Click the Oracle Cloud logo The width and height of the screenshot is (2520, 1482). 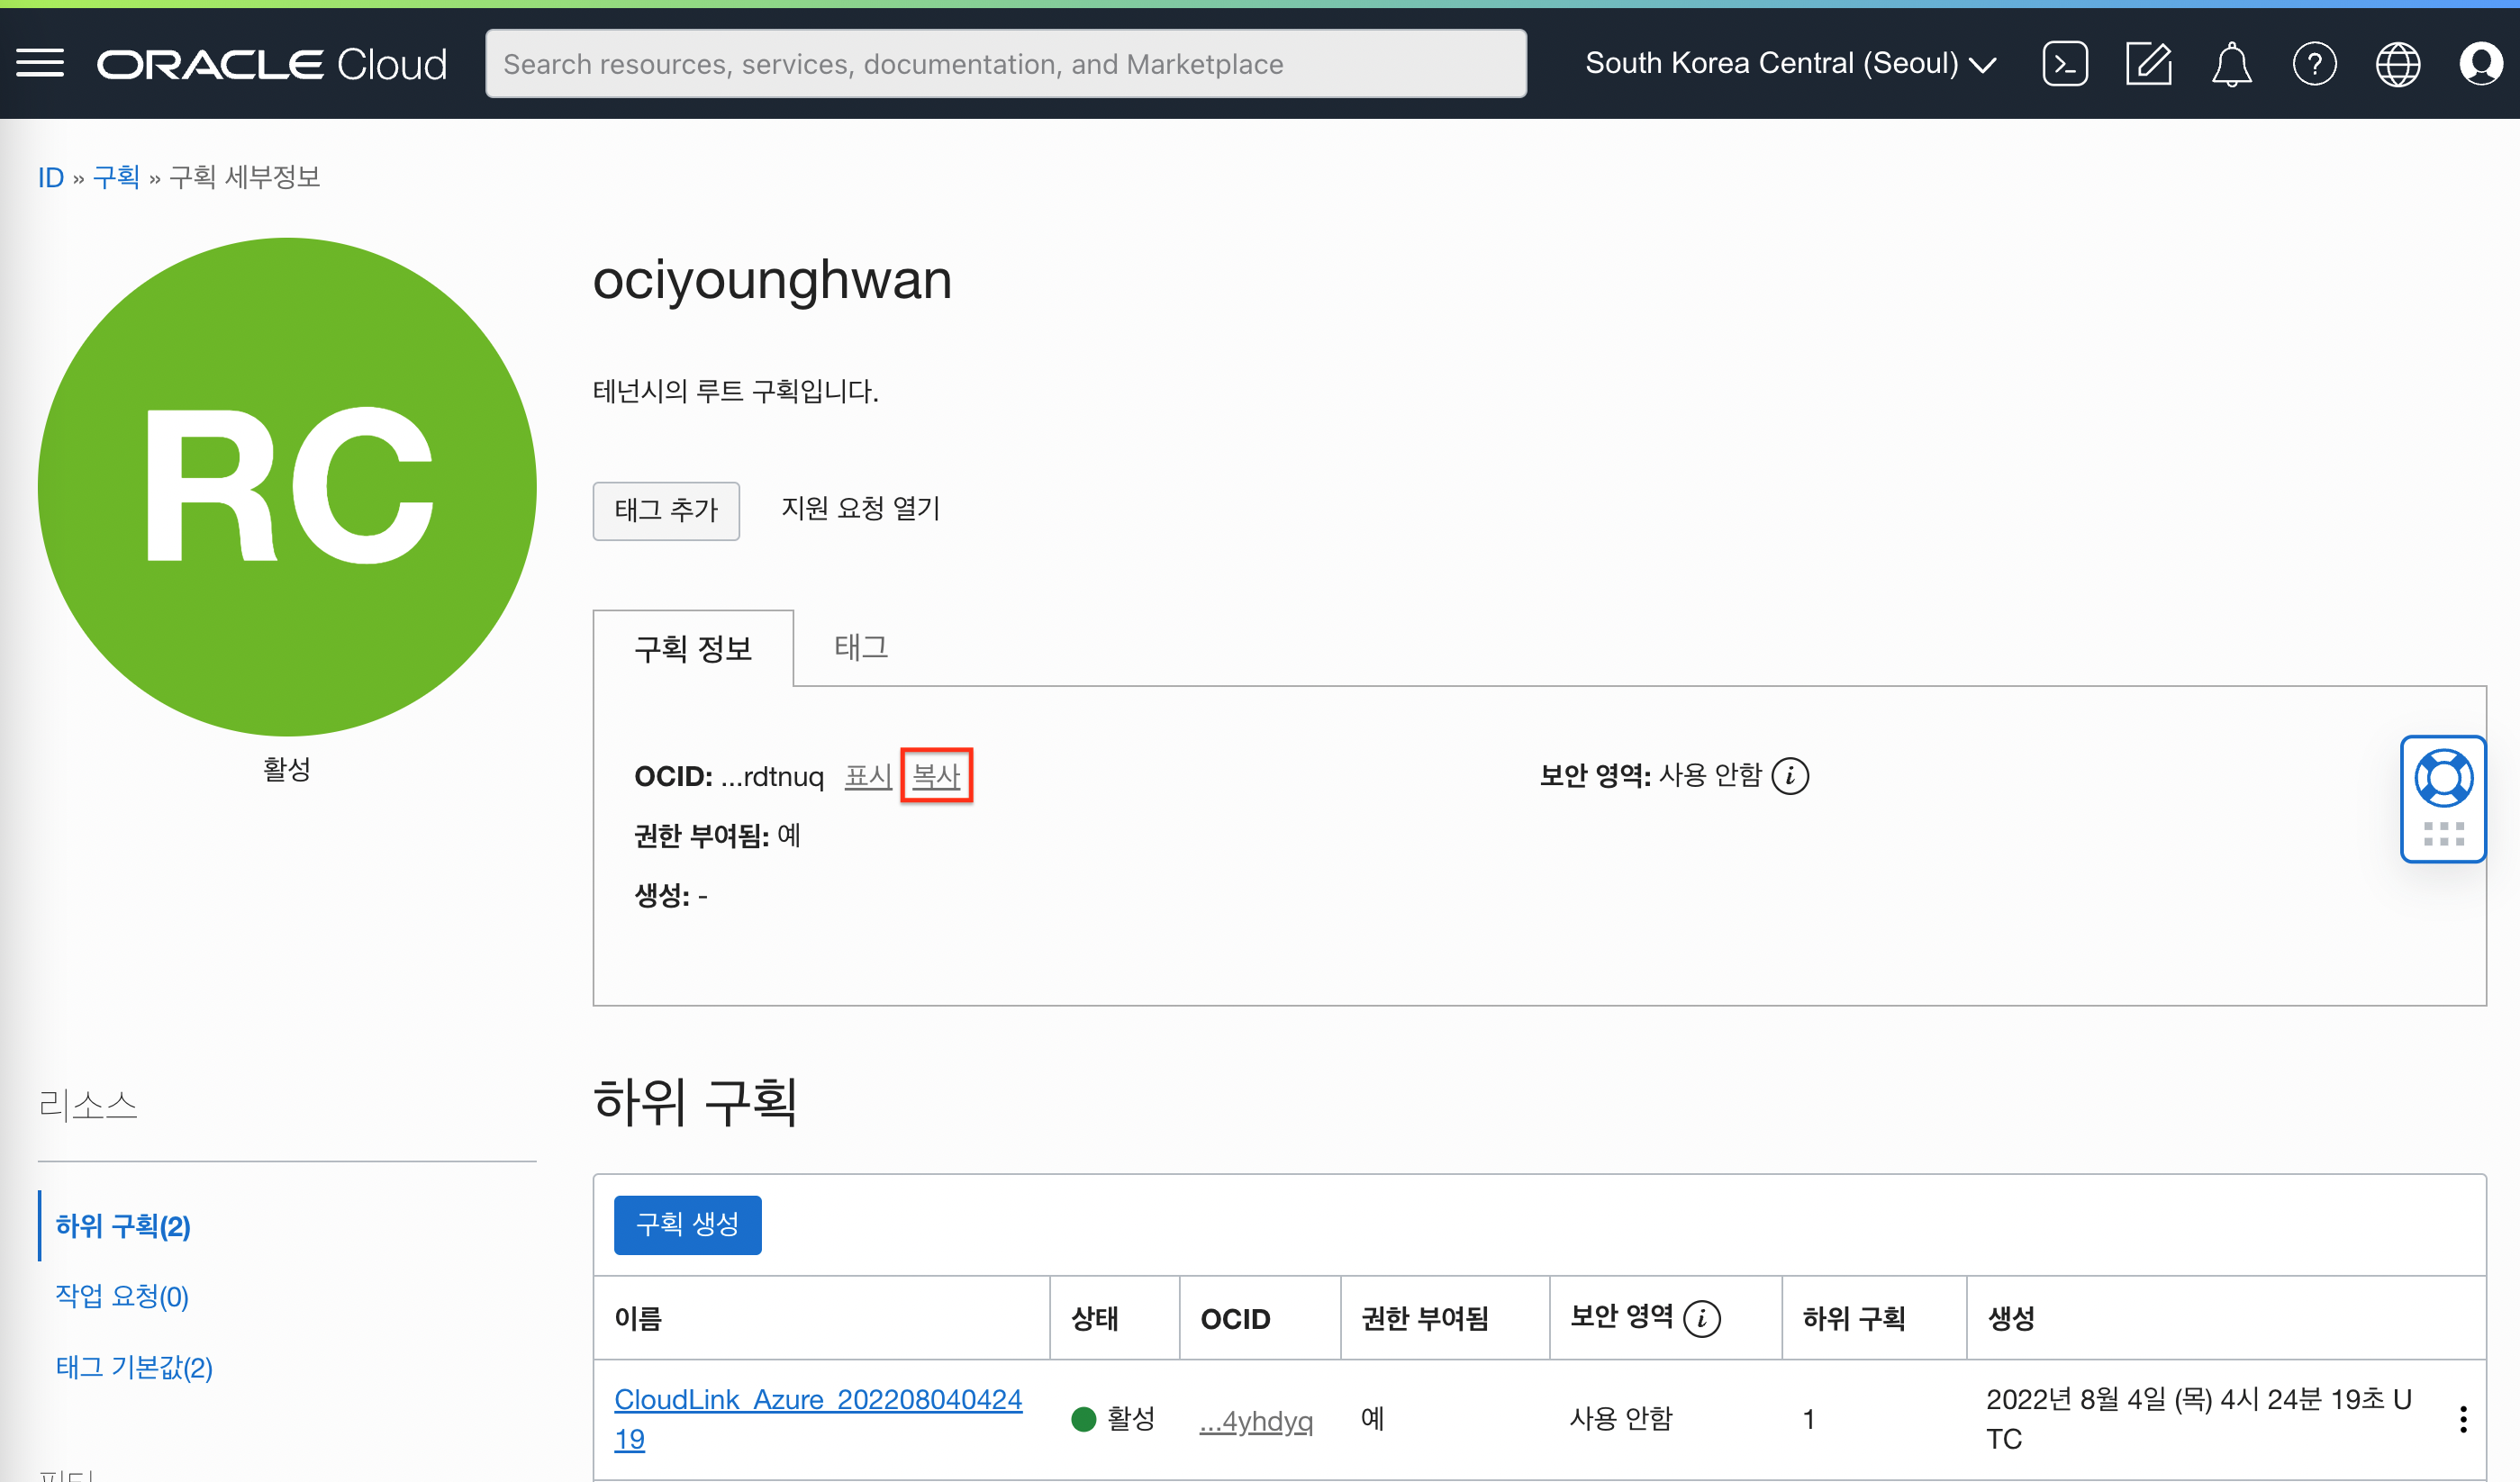point(272,64)
